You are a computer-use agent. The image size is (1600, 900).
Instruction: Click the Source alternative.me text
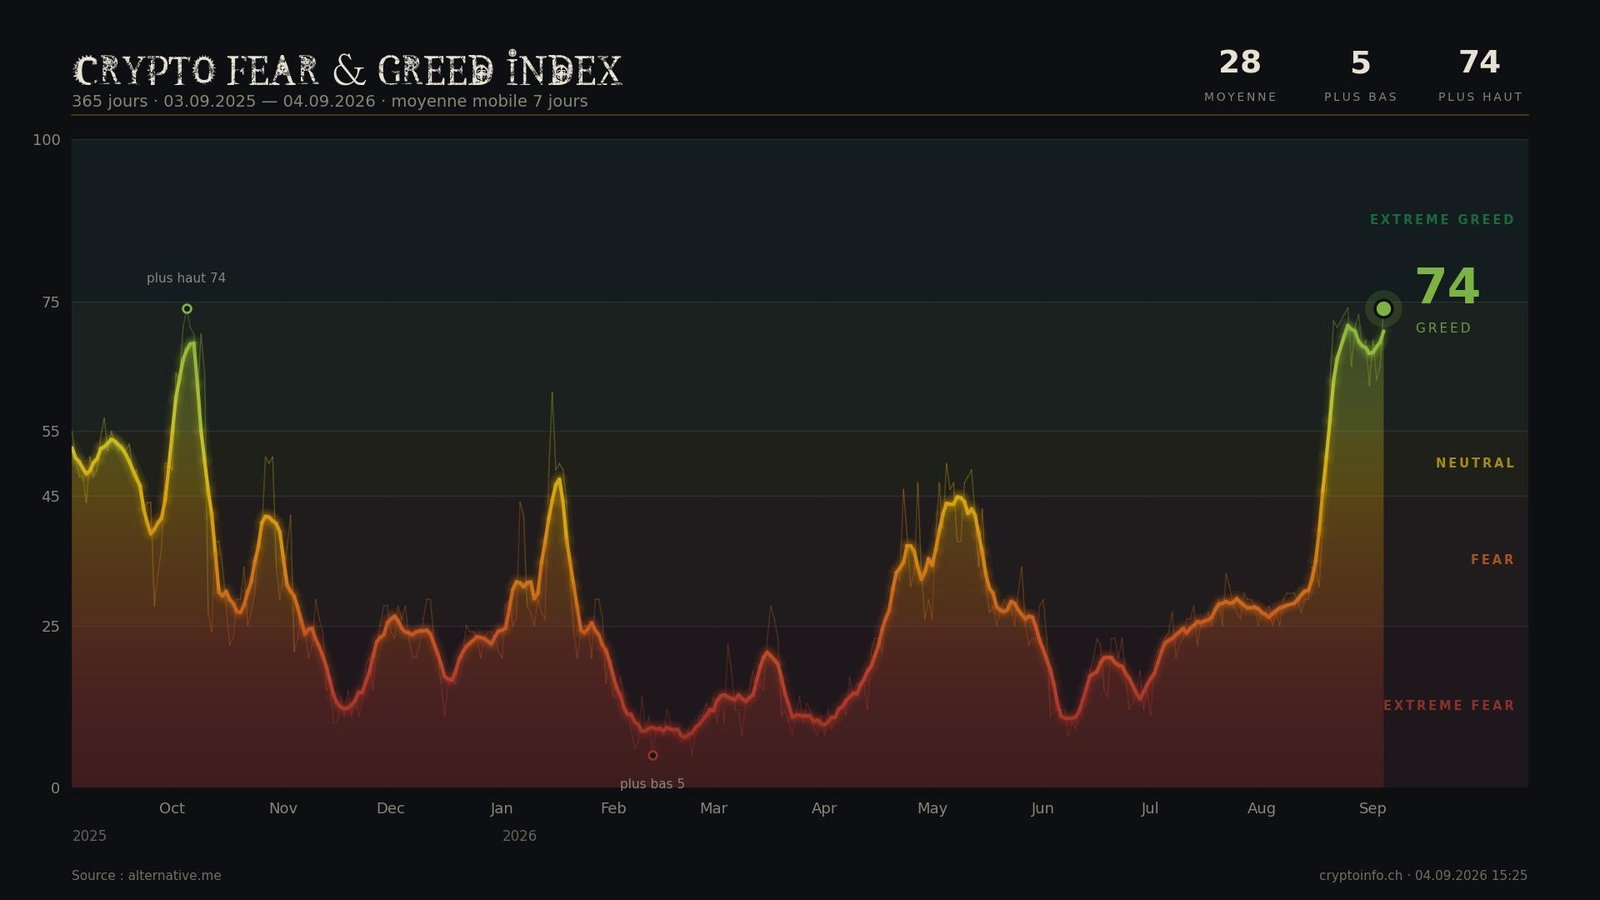146,876
